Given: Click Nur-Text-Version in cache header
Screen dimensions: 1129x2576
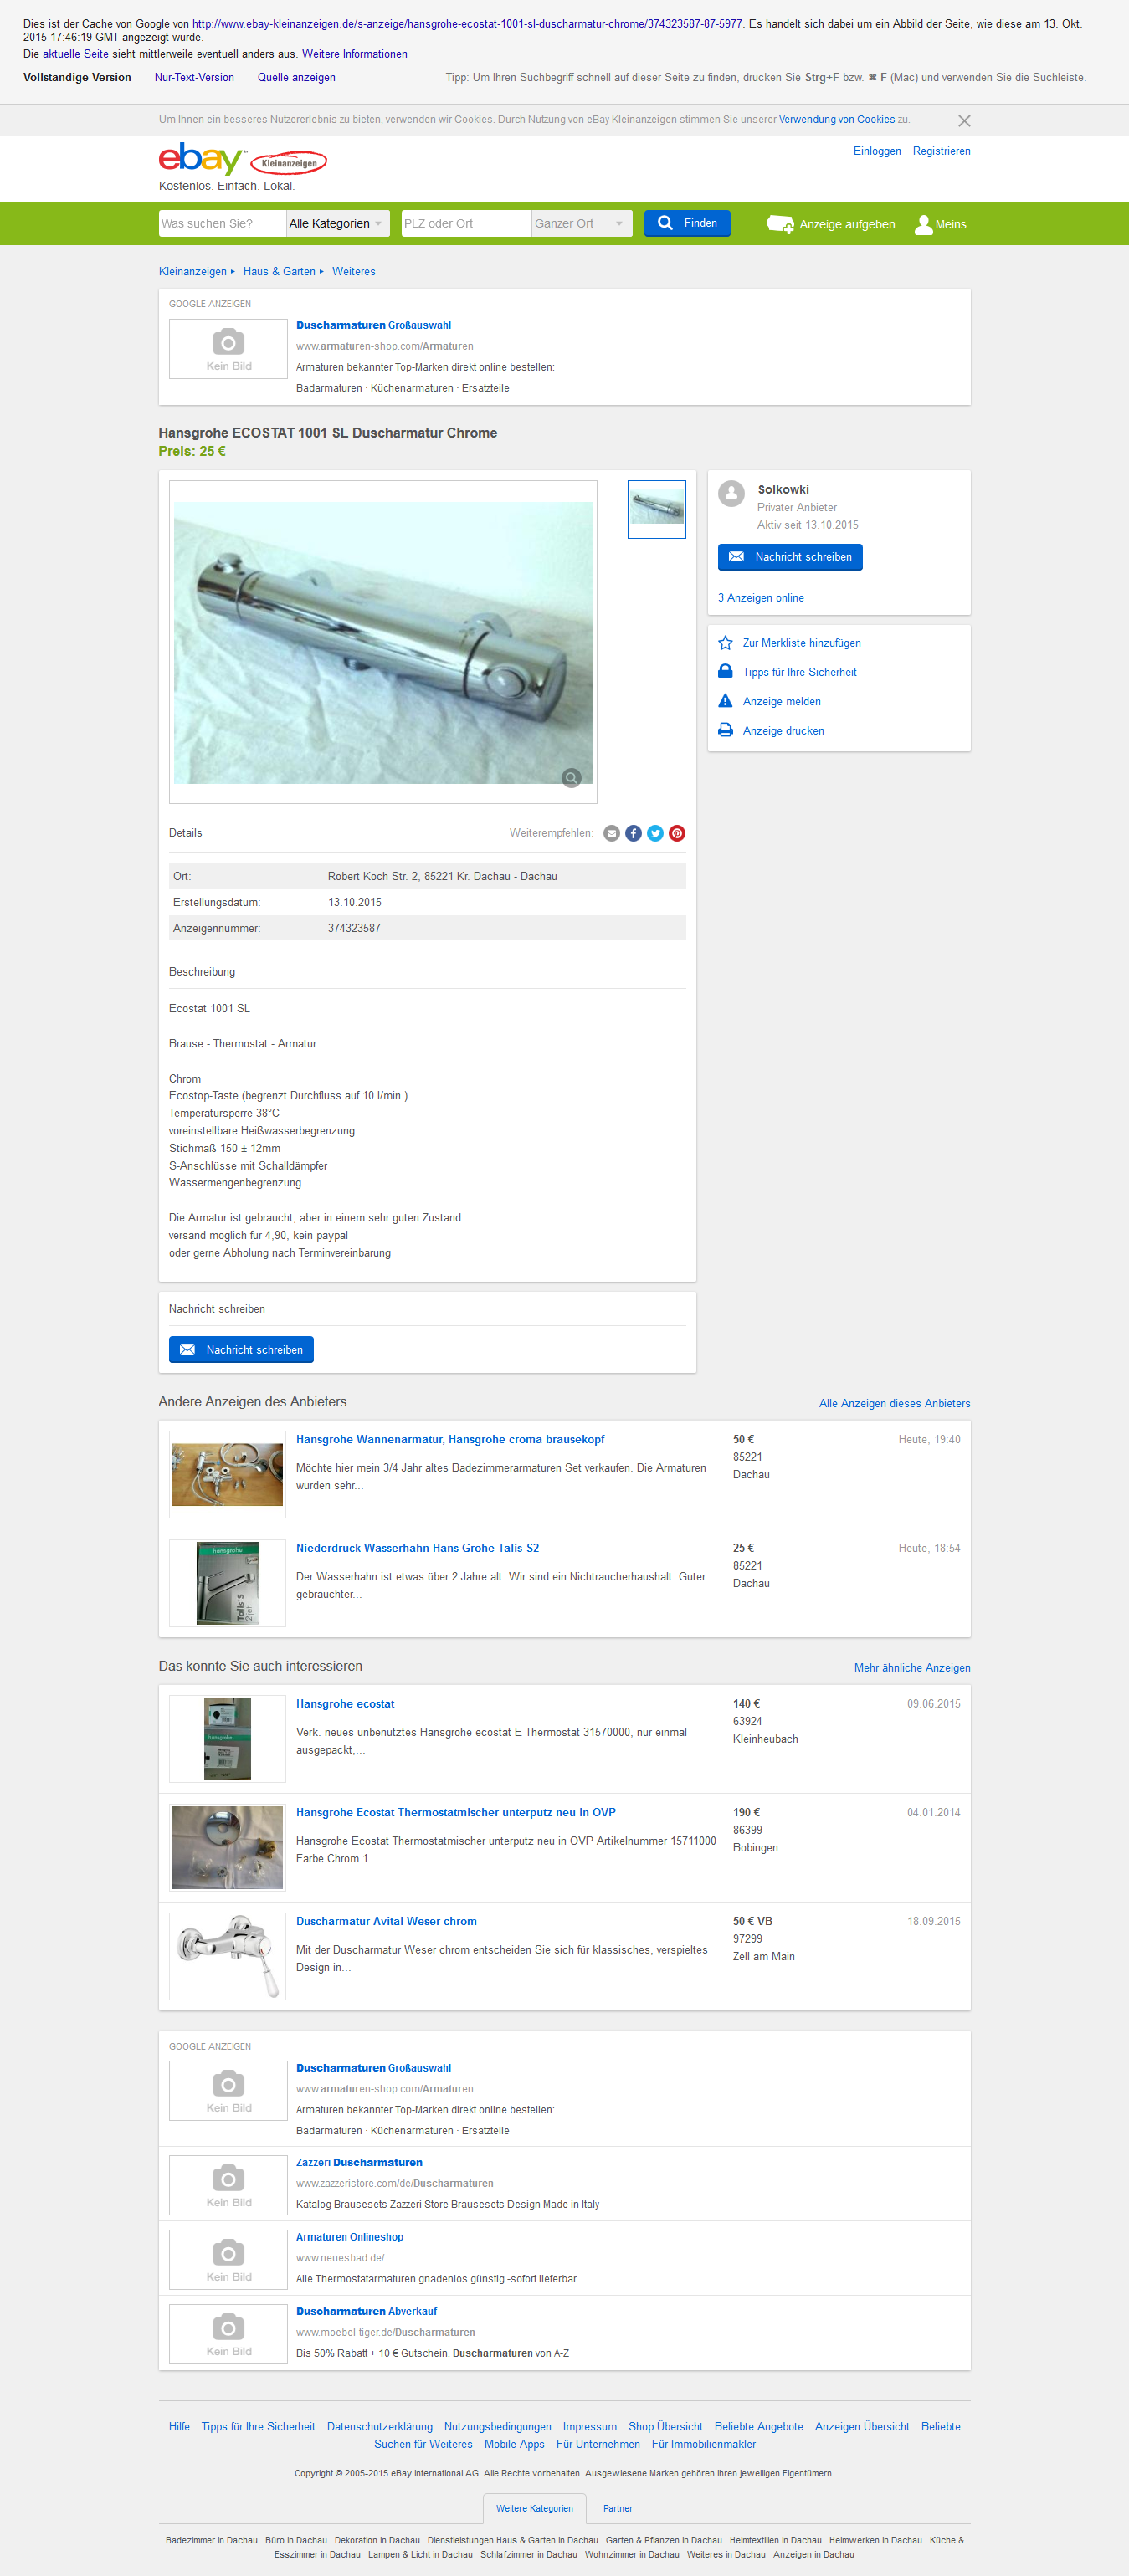Looking at the screenshot, I should click(194, 77).
